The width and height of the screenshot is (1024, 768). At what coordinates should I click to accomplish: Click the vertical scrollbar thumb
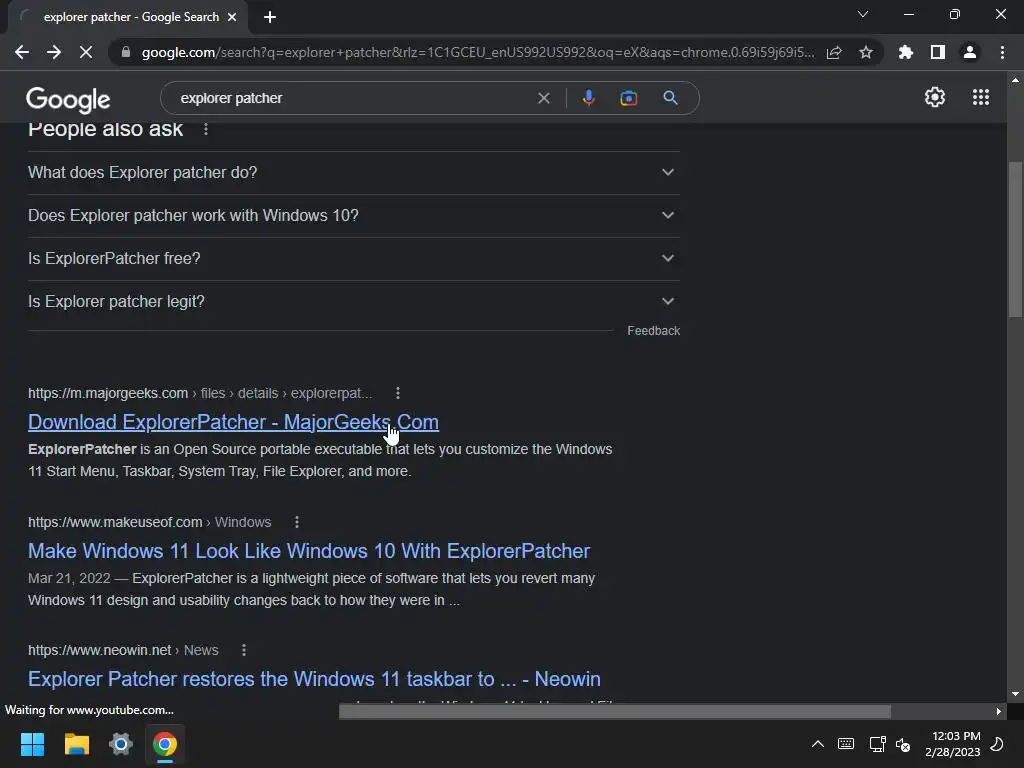[1016, 240]
